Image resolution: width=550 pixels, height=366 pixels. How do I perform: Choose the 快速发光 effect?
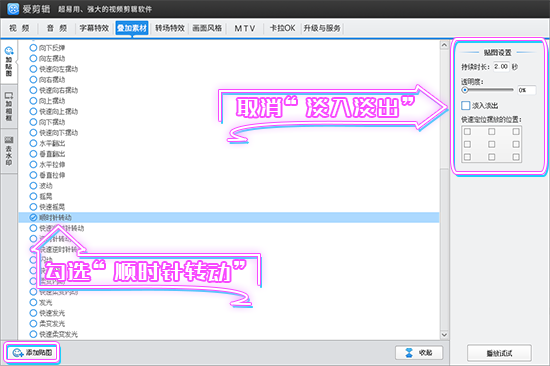point(47,313)
